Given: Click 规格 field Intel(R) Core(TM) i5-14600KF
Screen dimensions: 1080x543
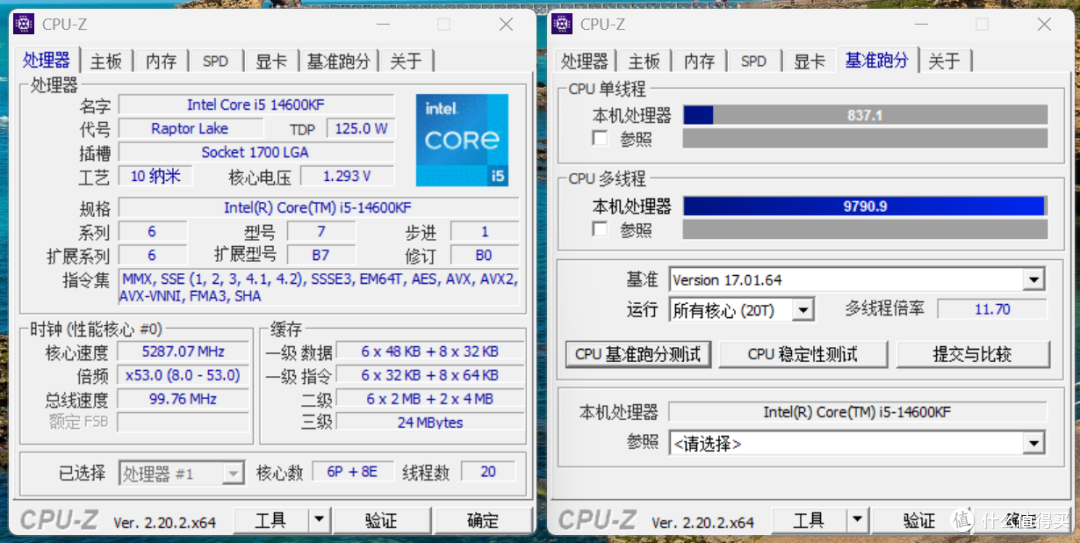Looking at the screenshot, I should 318,207.
